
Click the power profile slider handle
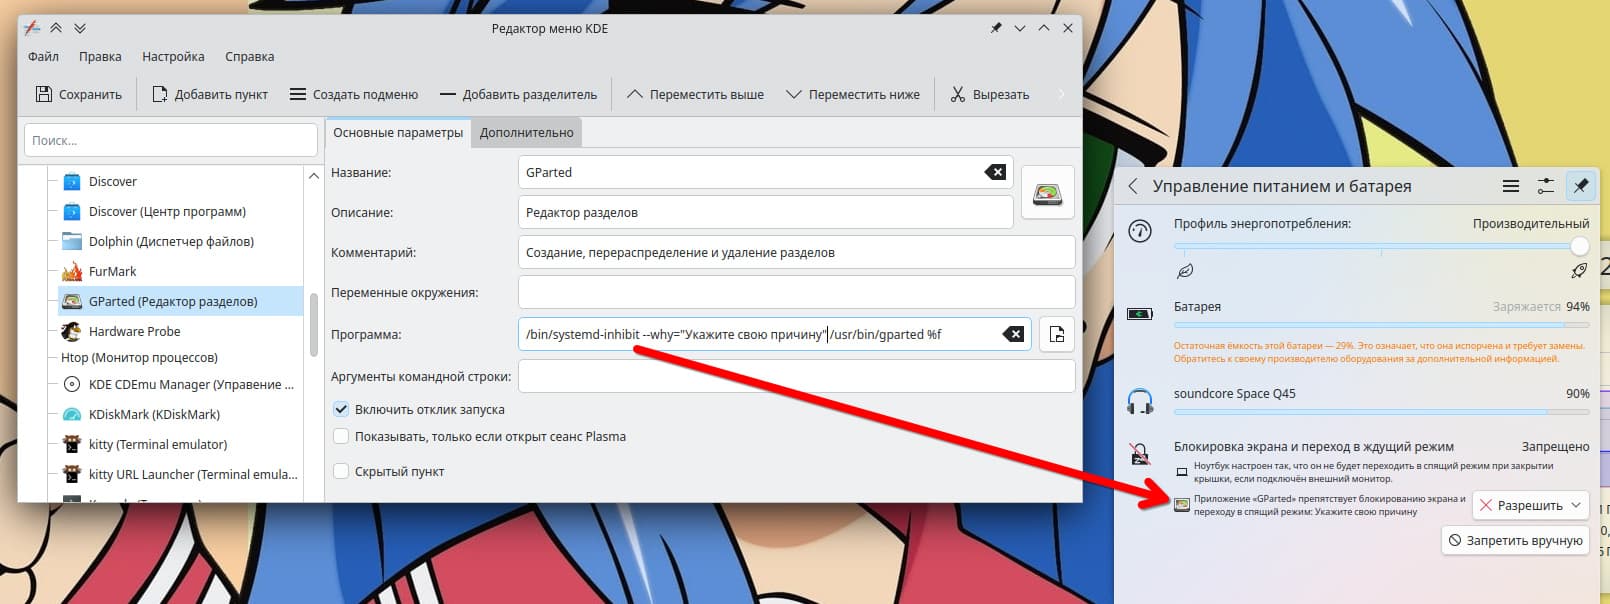pos(1579,245)
